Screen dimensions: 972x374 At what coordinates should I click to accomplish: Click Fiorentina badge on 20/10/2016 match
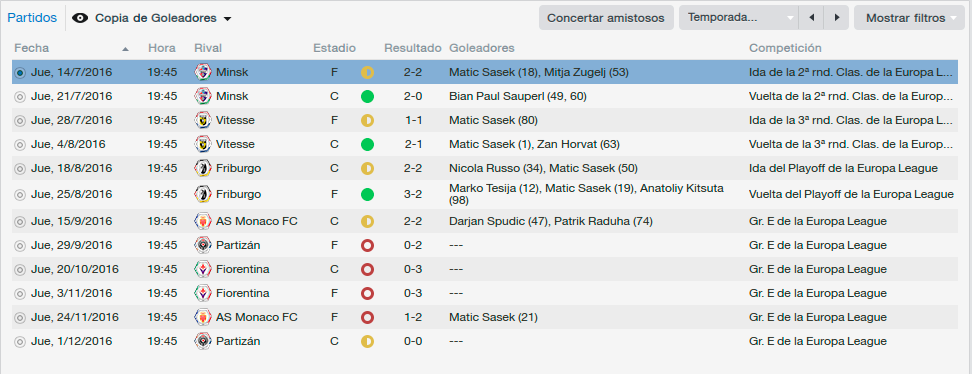coord(202,269)
